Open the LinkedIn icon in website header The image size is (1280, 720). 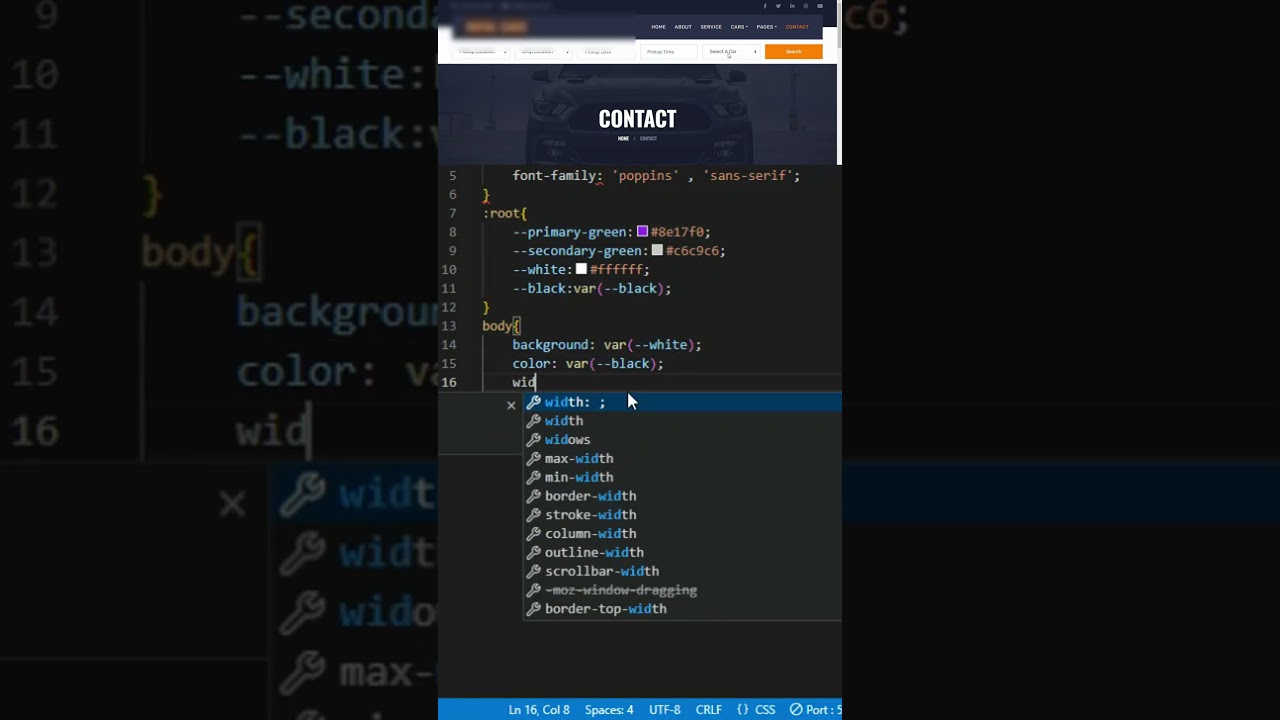(x=792, y=6)
